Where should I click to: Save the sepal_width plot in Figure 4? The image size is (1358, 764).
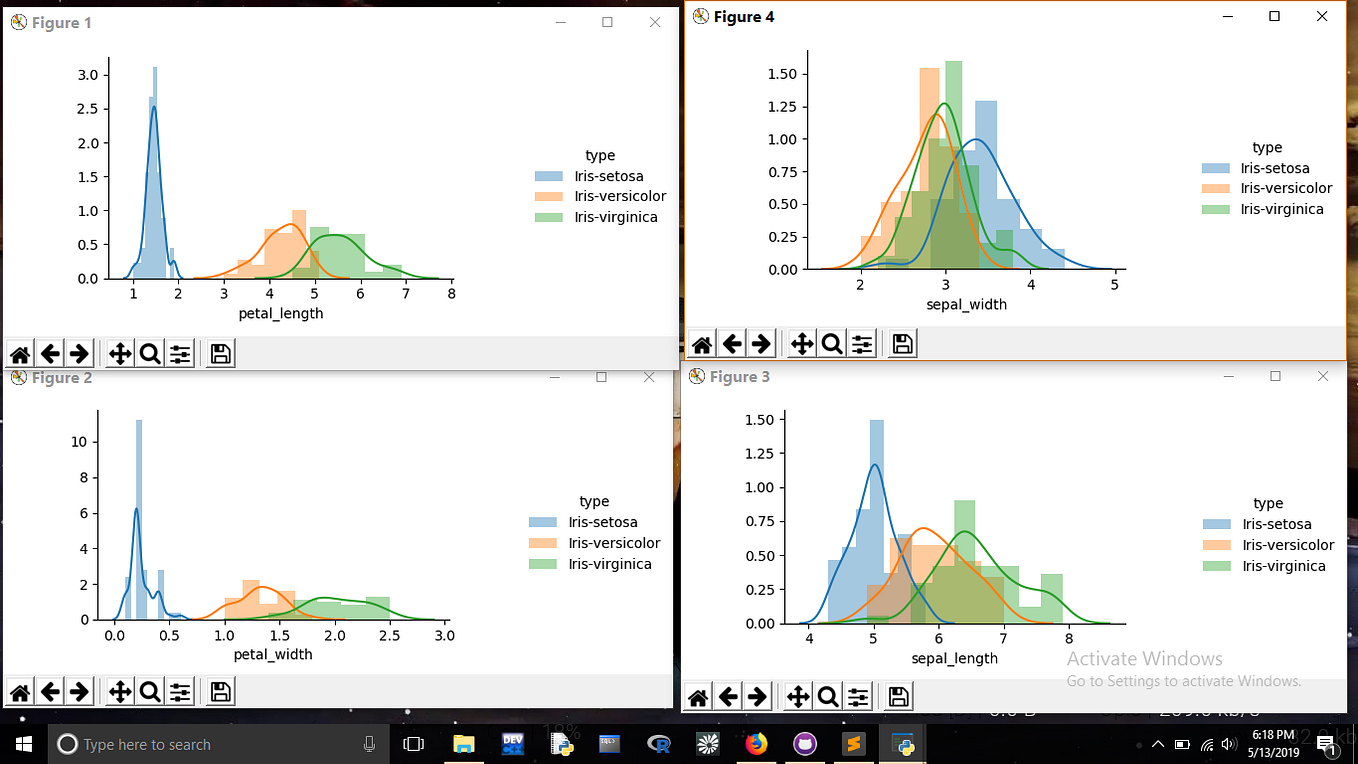click(x=901, y=343)
